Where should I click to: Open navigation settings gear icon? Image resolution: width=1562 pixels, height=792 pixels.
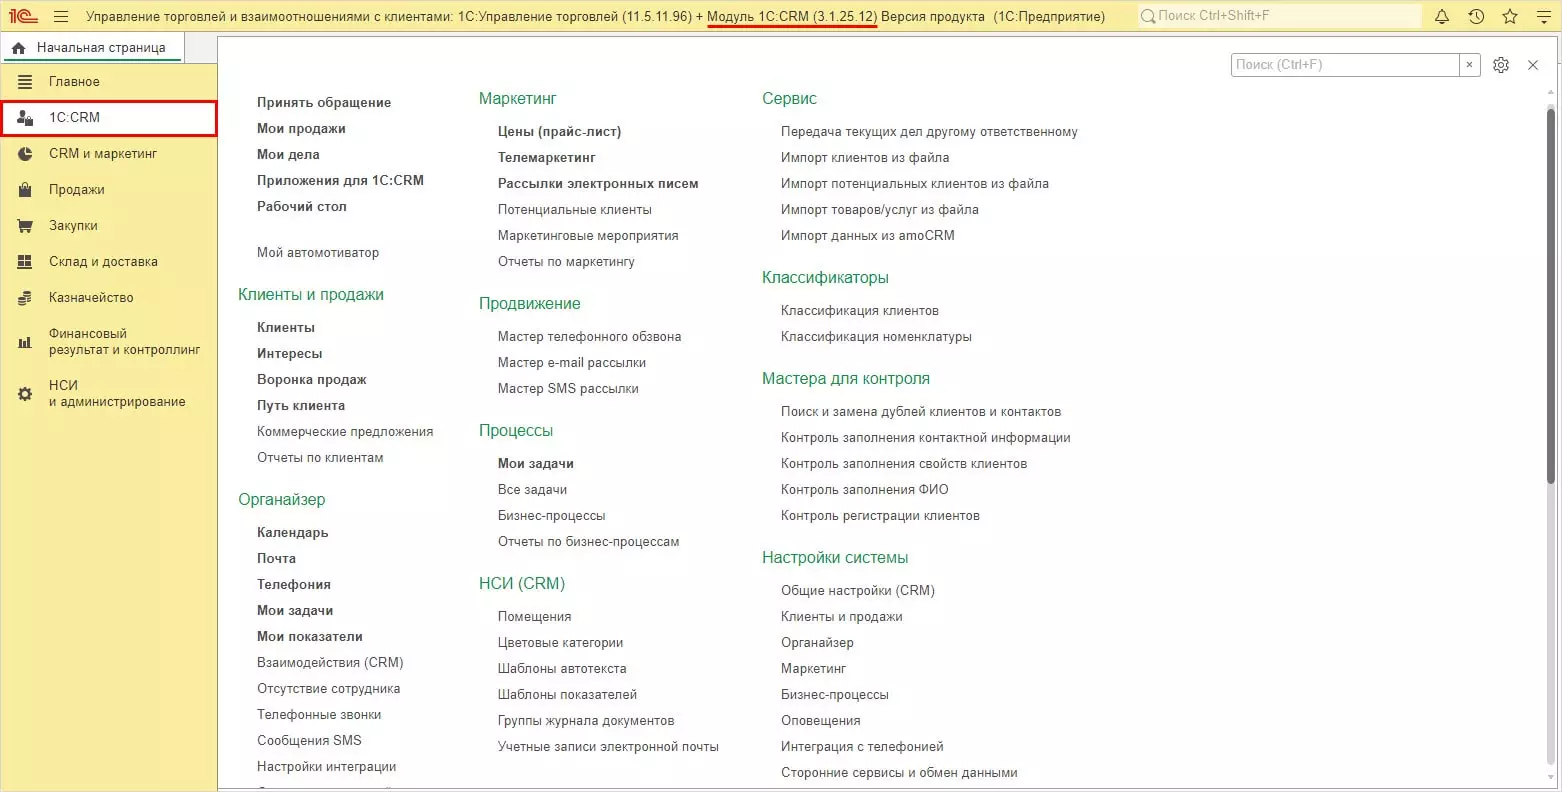[x=1501, y=65]
